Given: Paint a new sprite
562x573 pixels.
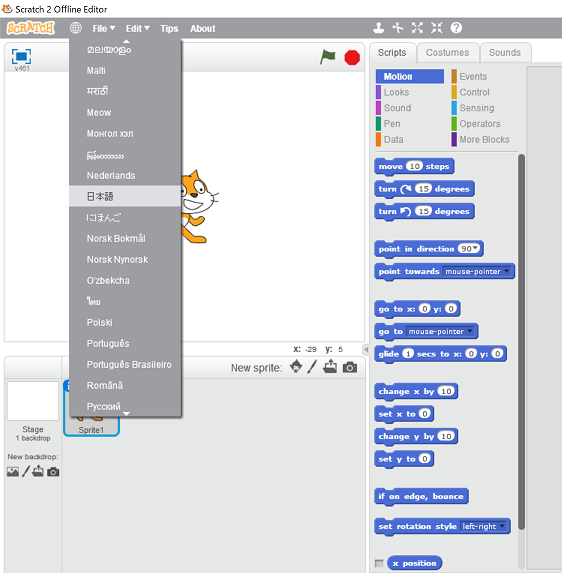Looking at the screenshot, I should (x=312, y=367).
